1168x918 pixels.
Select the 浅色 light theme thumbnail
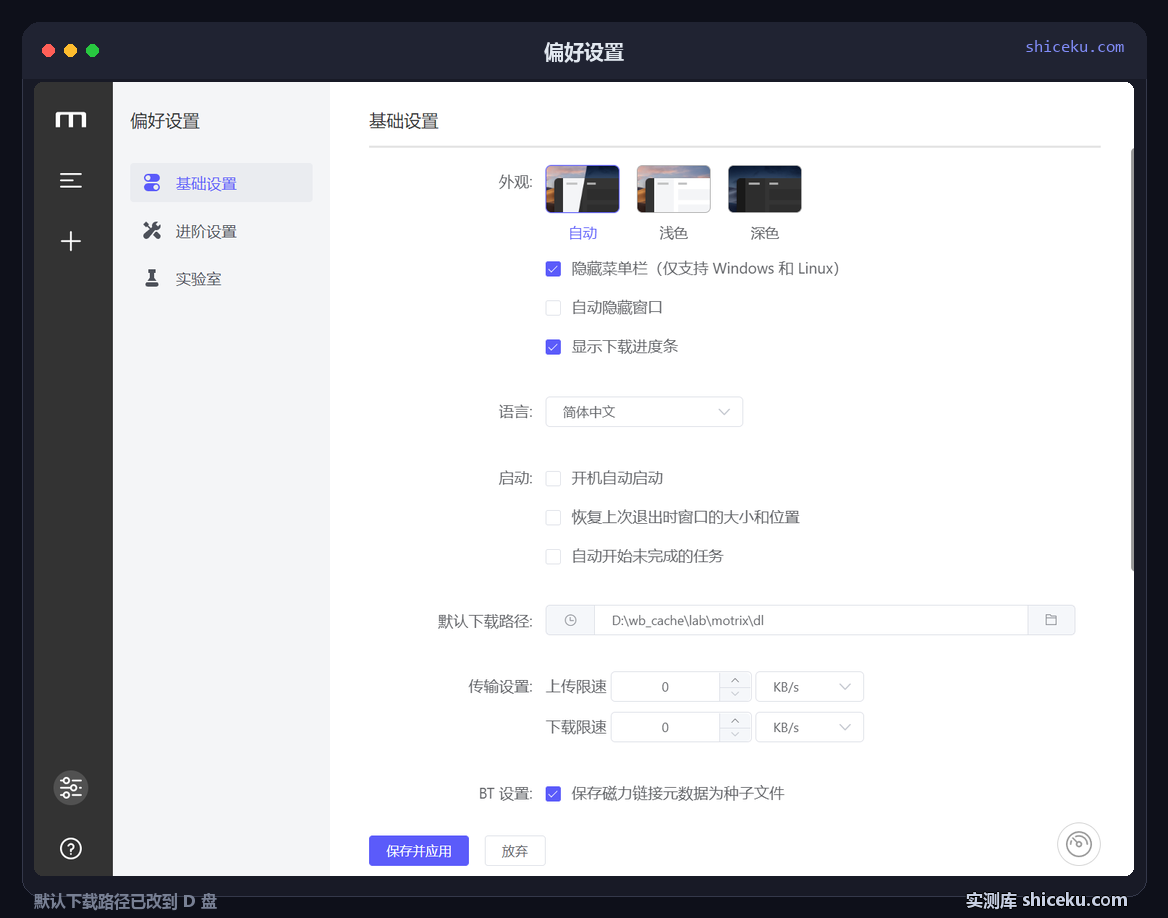[673, 189]
